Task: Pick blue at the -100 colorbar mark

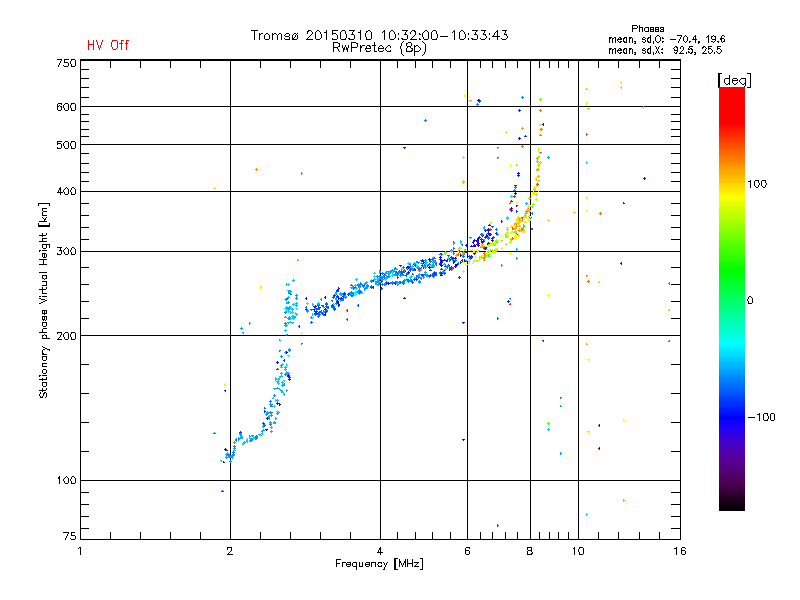Action: point(732,417)
